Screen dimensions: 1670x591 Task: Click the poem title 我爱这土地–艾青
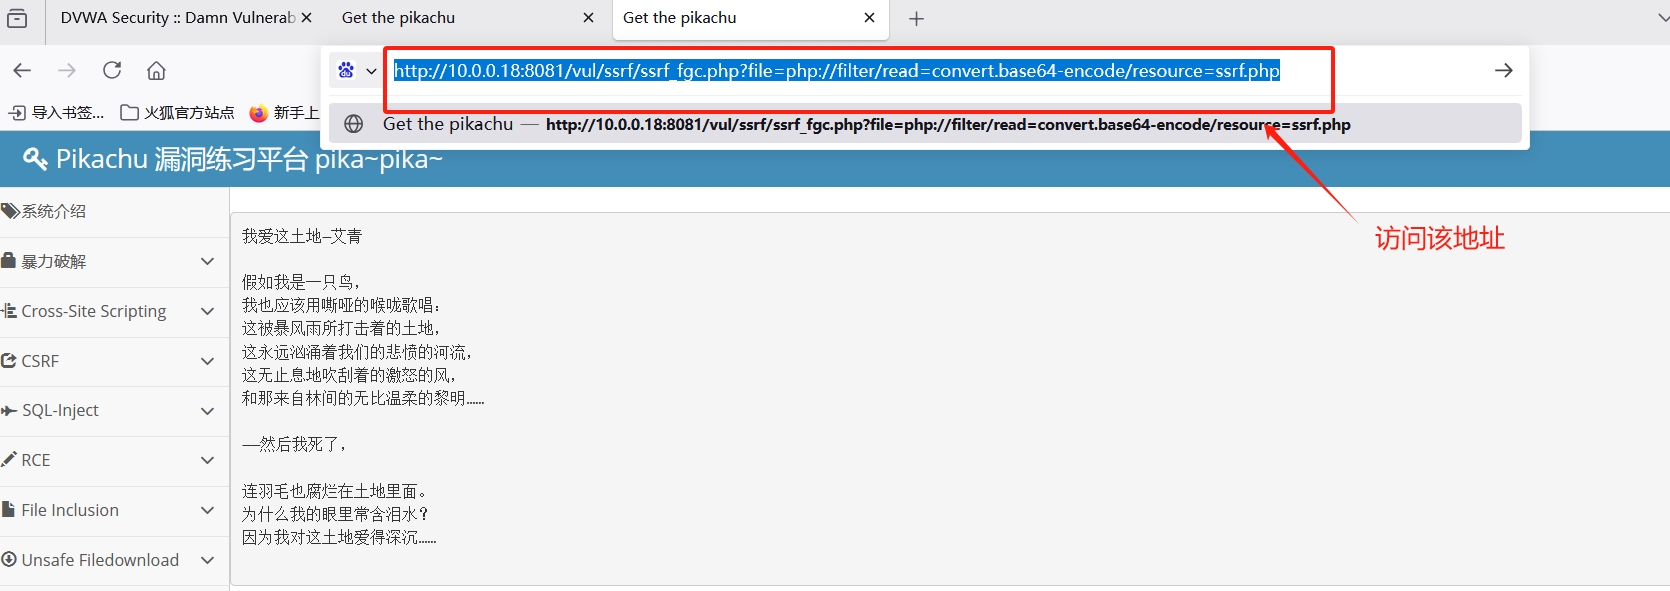tap(302, 236)
